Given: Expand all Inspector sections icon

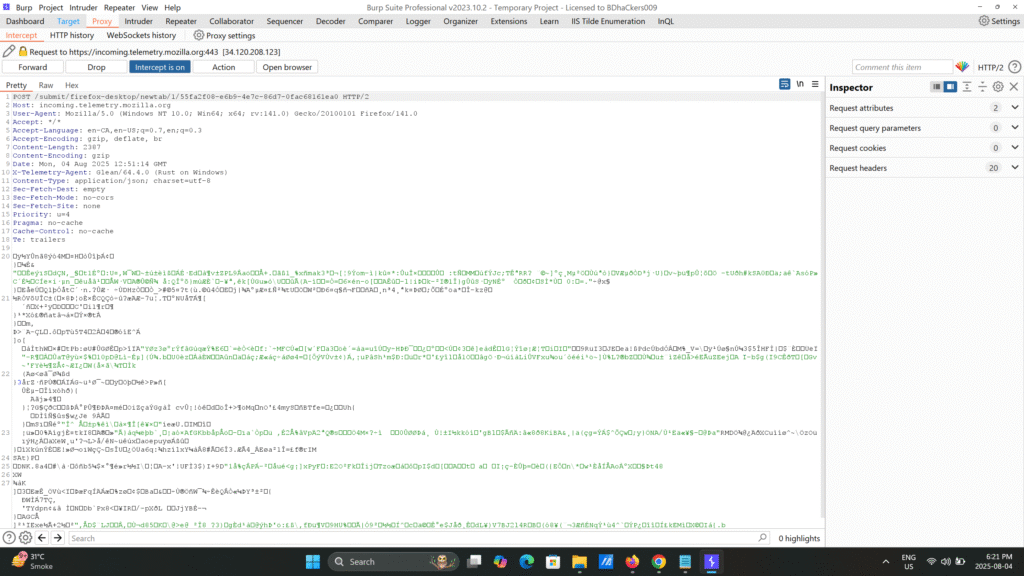Looking at the screenshot, I should click(967, 87).
